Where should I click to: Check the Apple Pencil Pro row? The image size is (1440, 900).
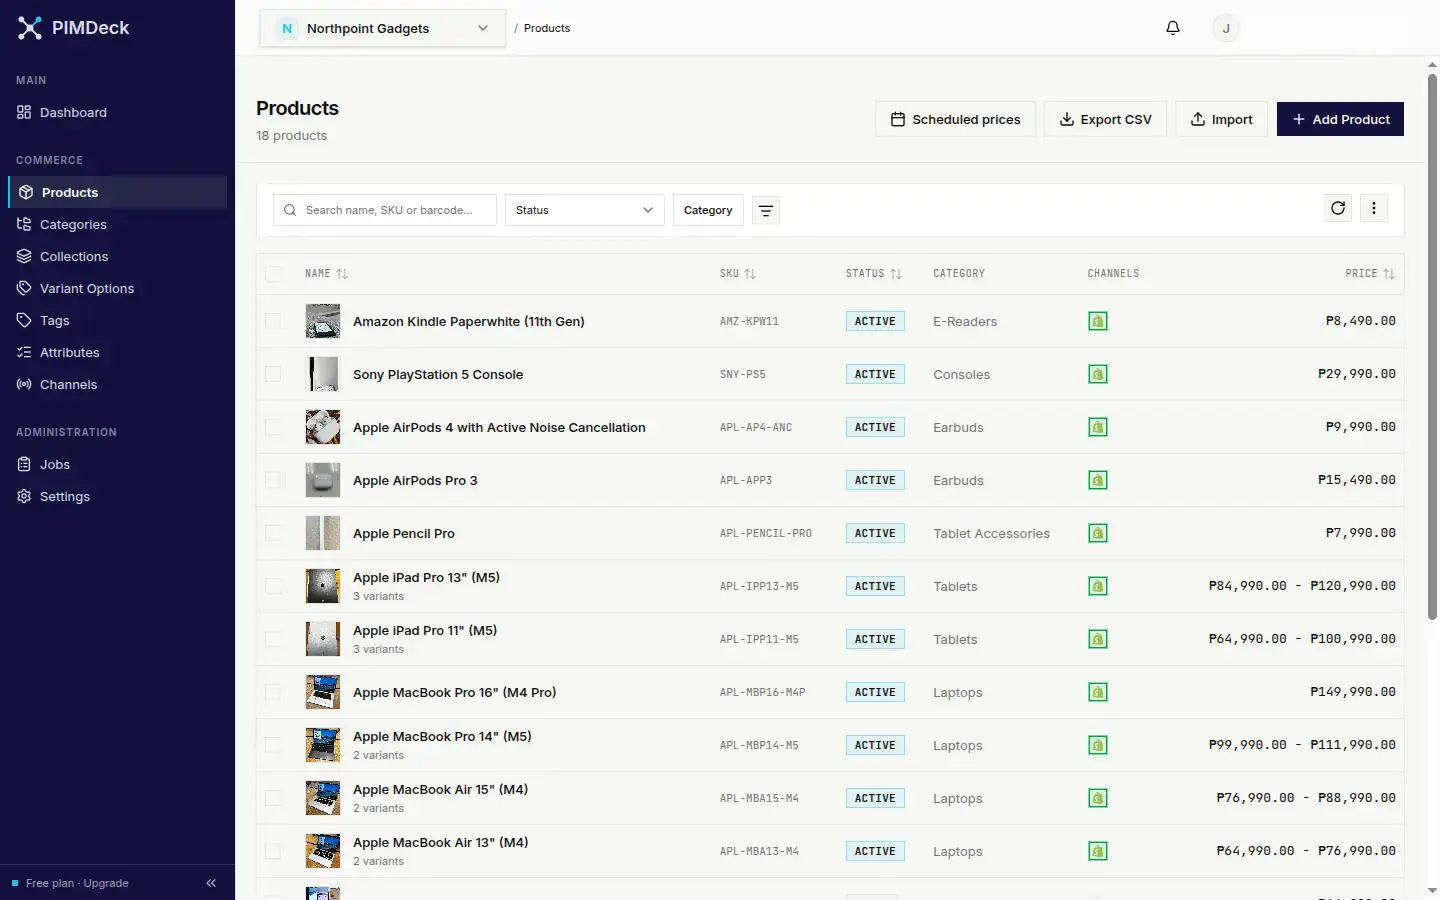tap(273, 533)
